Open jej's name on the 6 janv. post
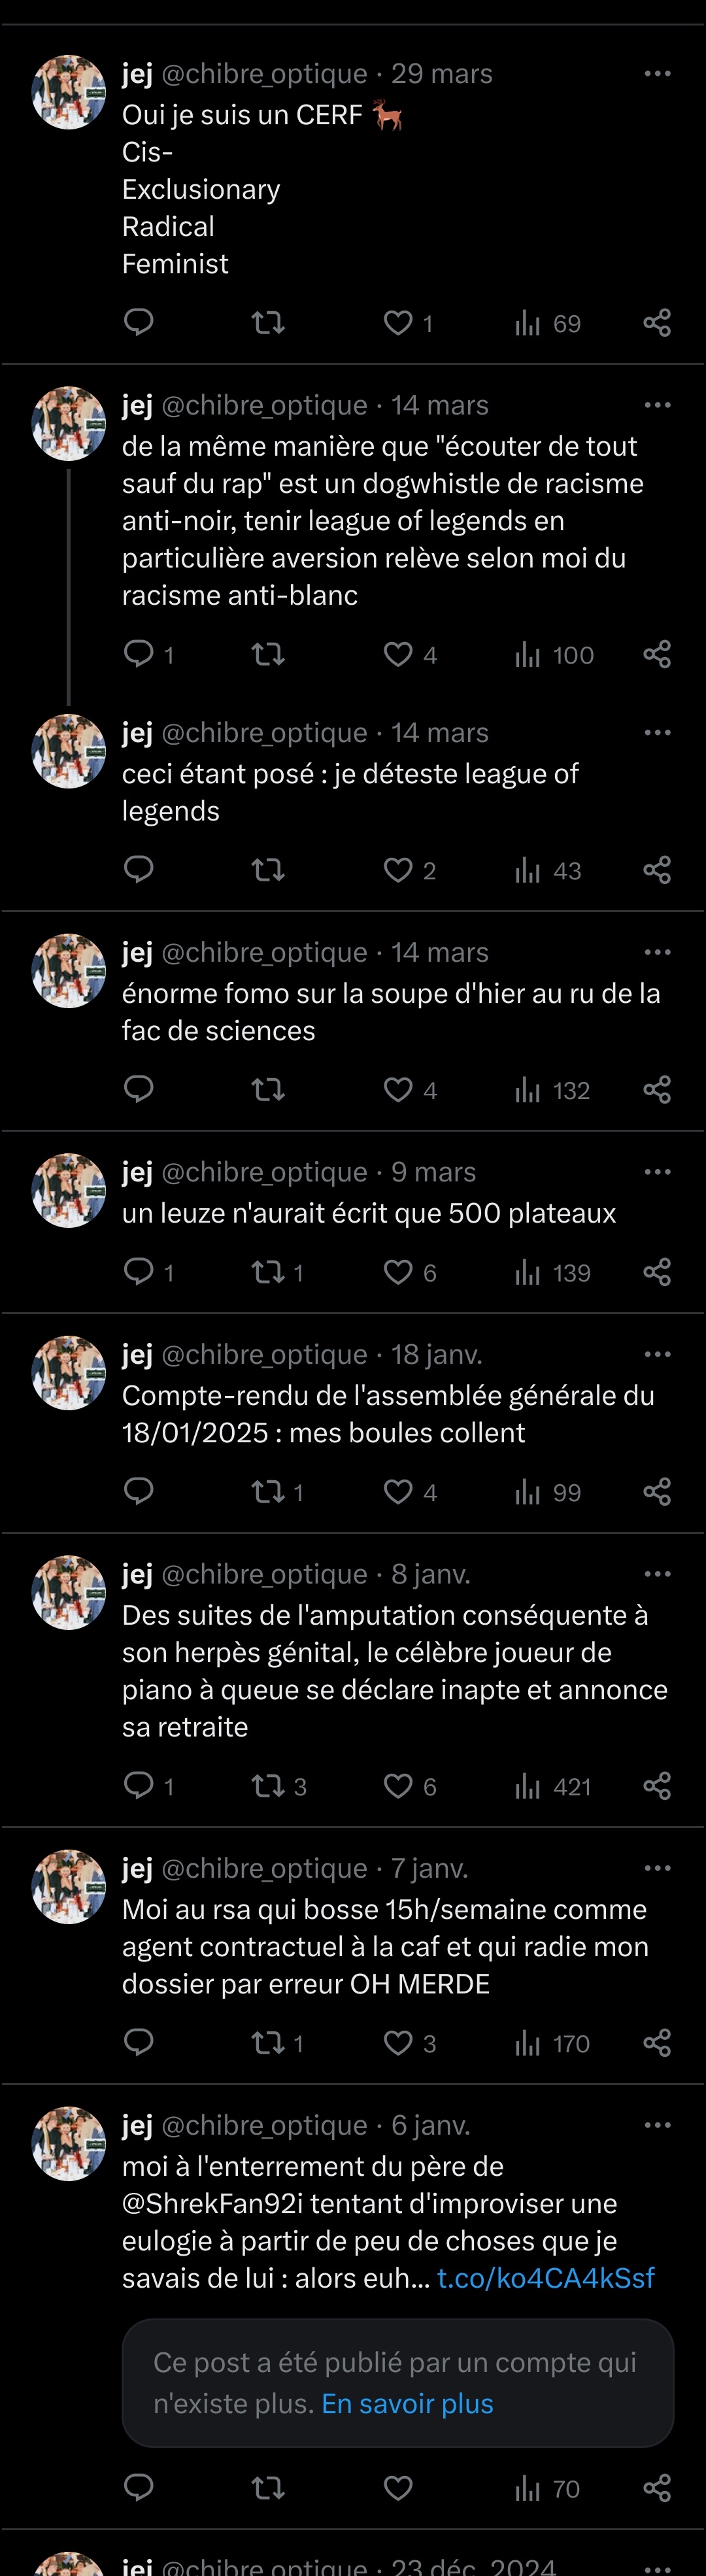706x2576 pixels. tap(137, 2125)
